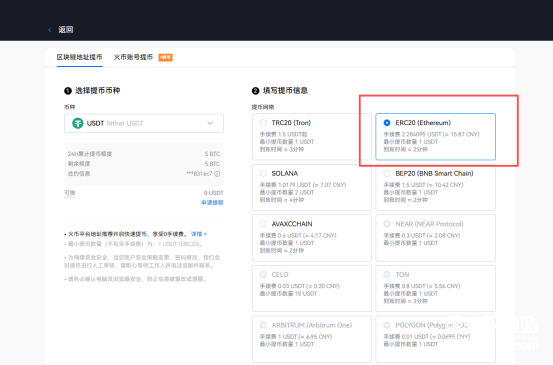Select the TRC20 (Tron) network radio

pos(263,123)
